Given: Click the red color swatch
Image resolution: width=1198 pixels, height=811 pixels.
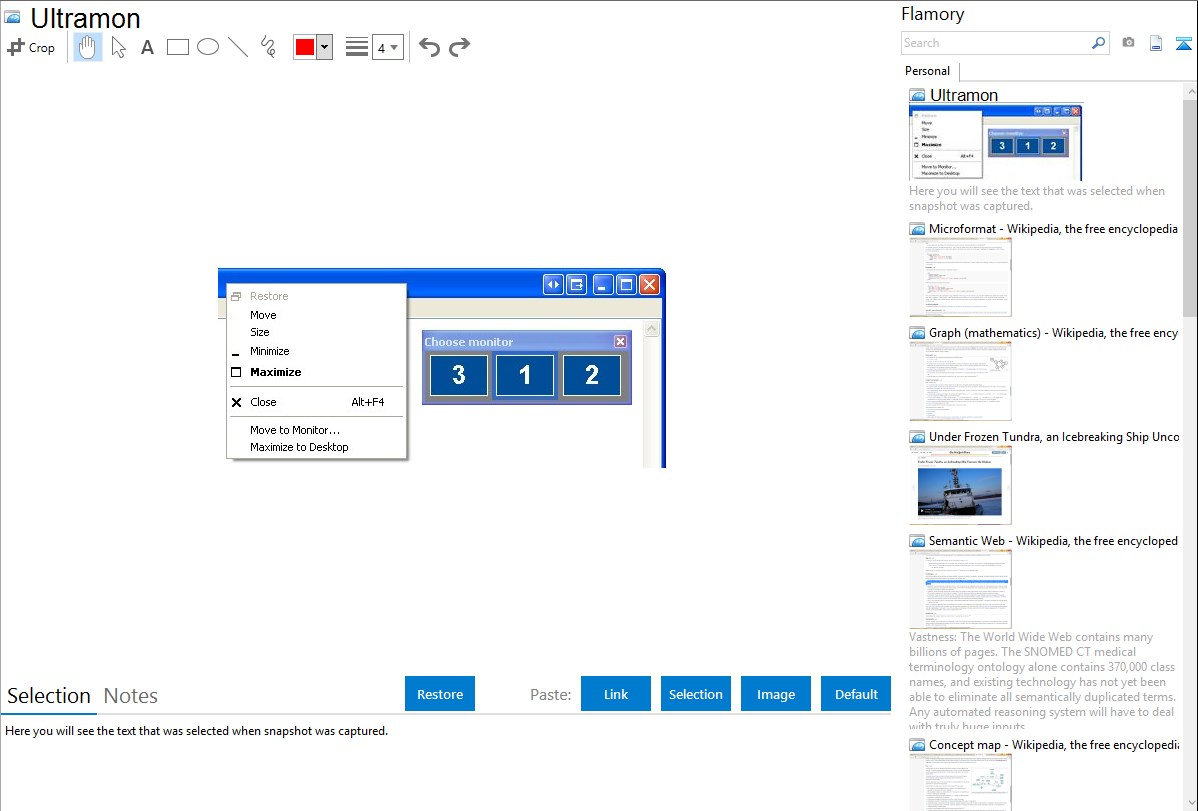Looking at the screenshot, I should click(x=305, y=47).
